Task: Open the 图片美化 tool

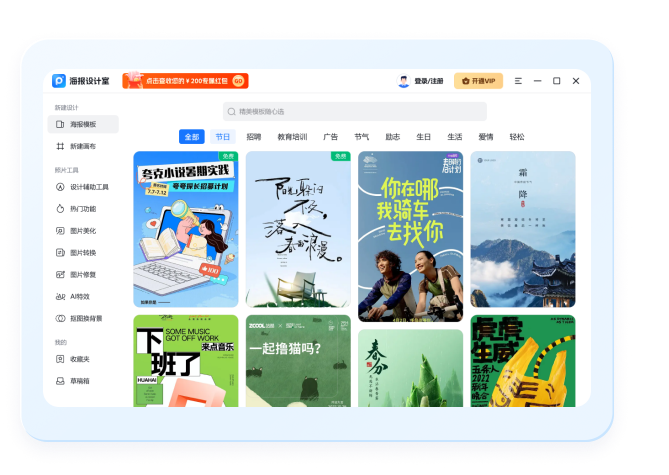Action: pos(82,231)
